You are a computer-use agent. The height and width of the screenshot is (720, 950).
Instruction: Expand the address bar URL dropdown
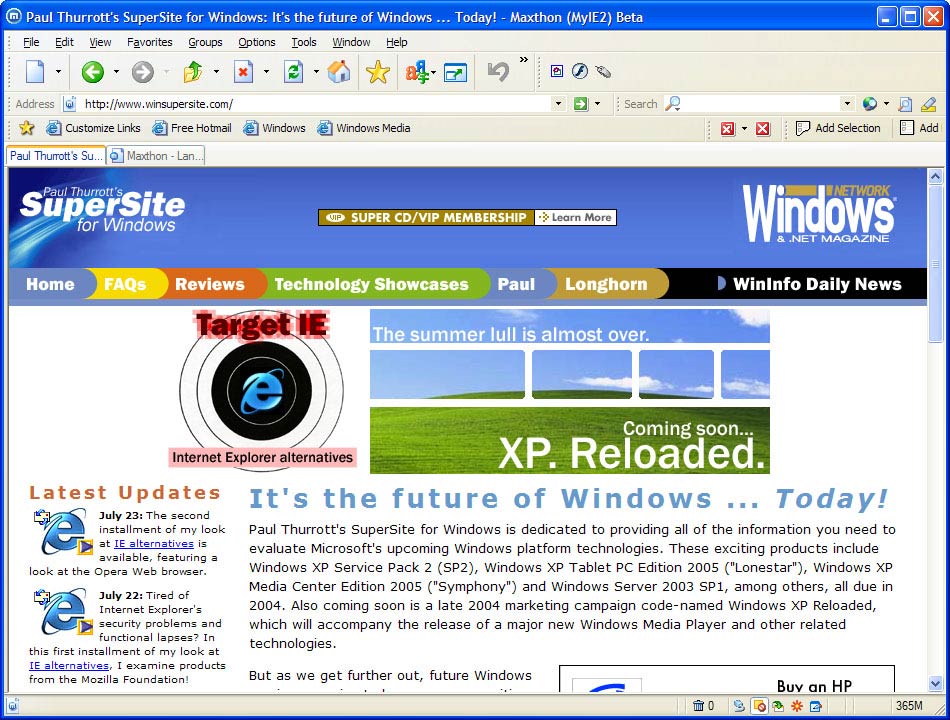[559, 104]
